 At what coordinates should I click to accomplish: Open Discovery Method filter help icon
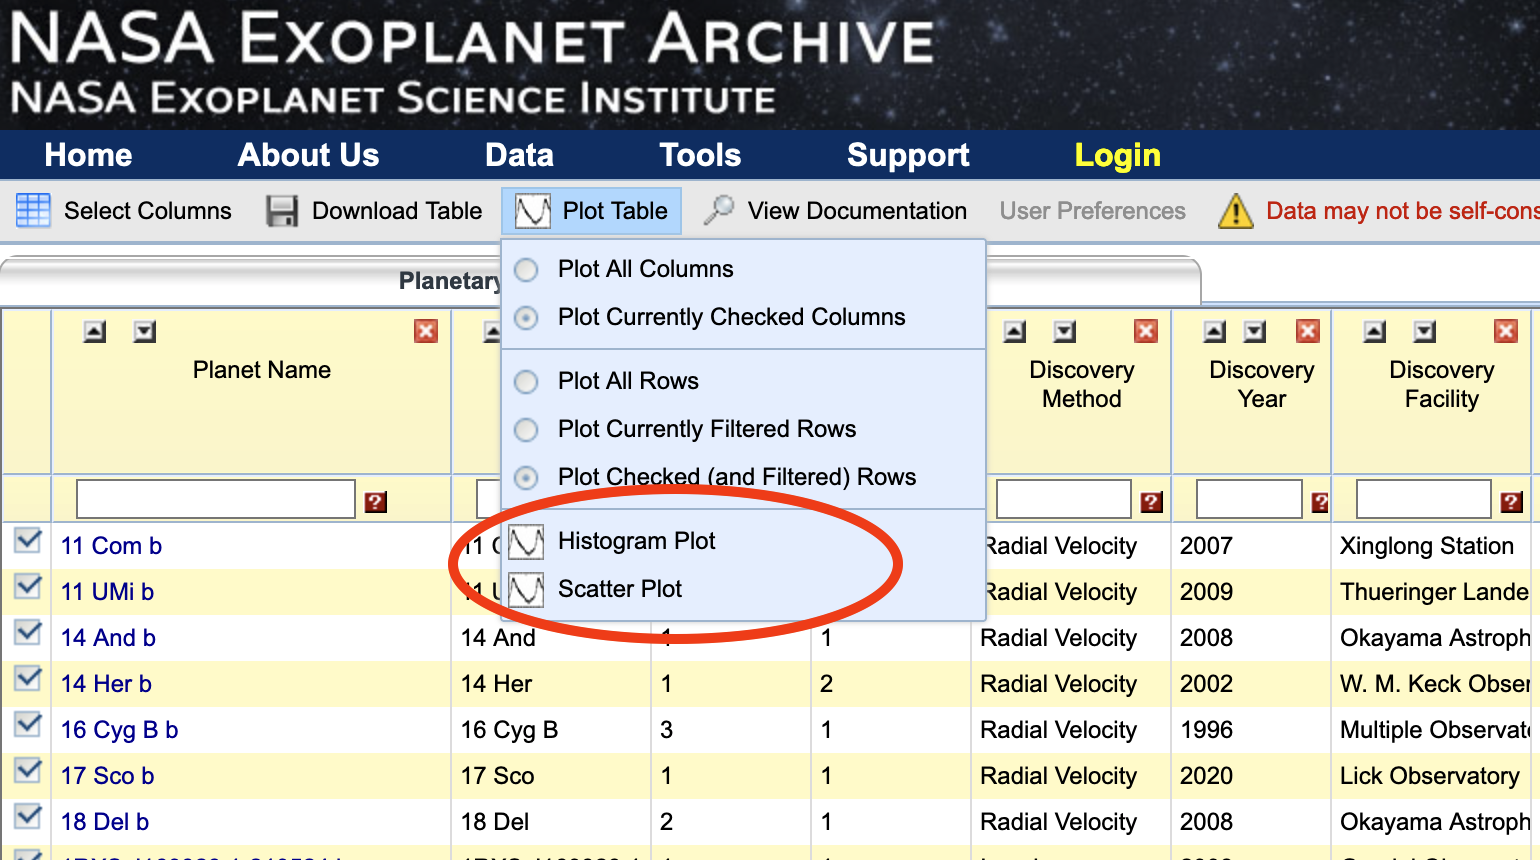point(1152,502)
